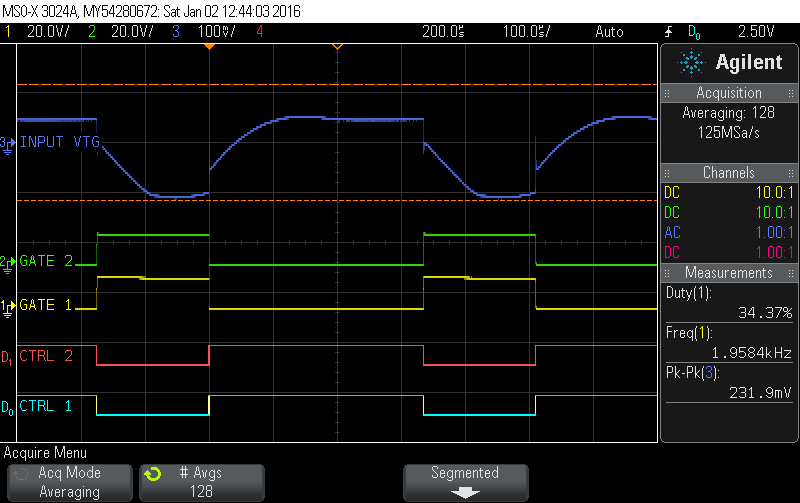Click the Averaging: 128 acquisition text
This screenshot has height=503, width=800.
(x=729, y=113)
